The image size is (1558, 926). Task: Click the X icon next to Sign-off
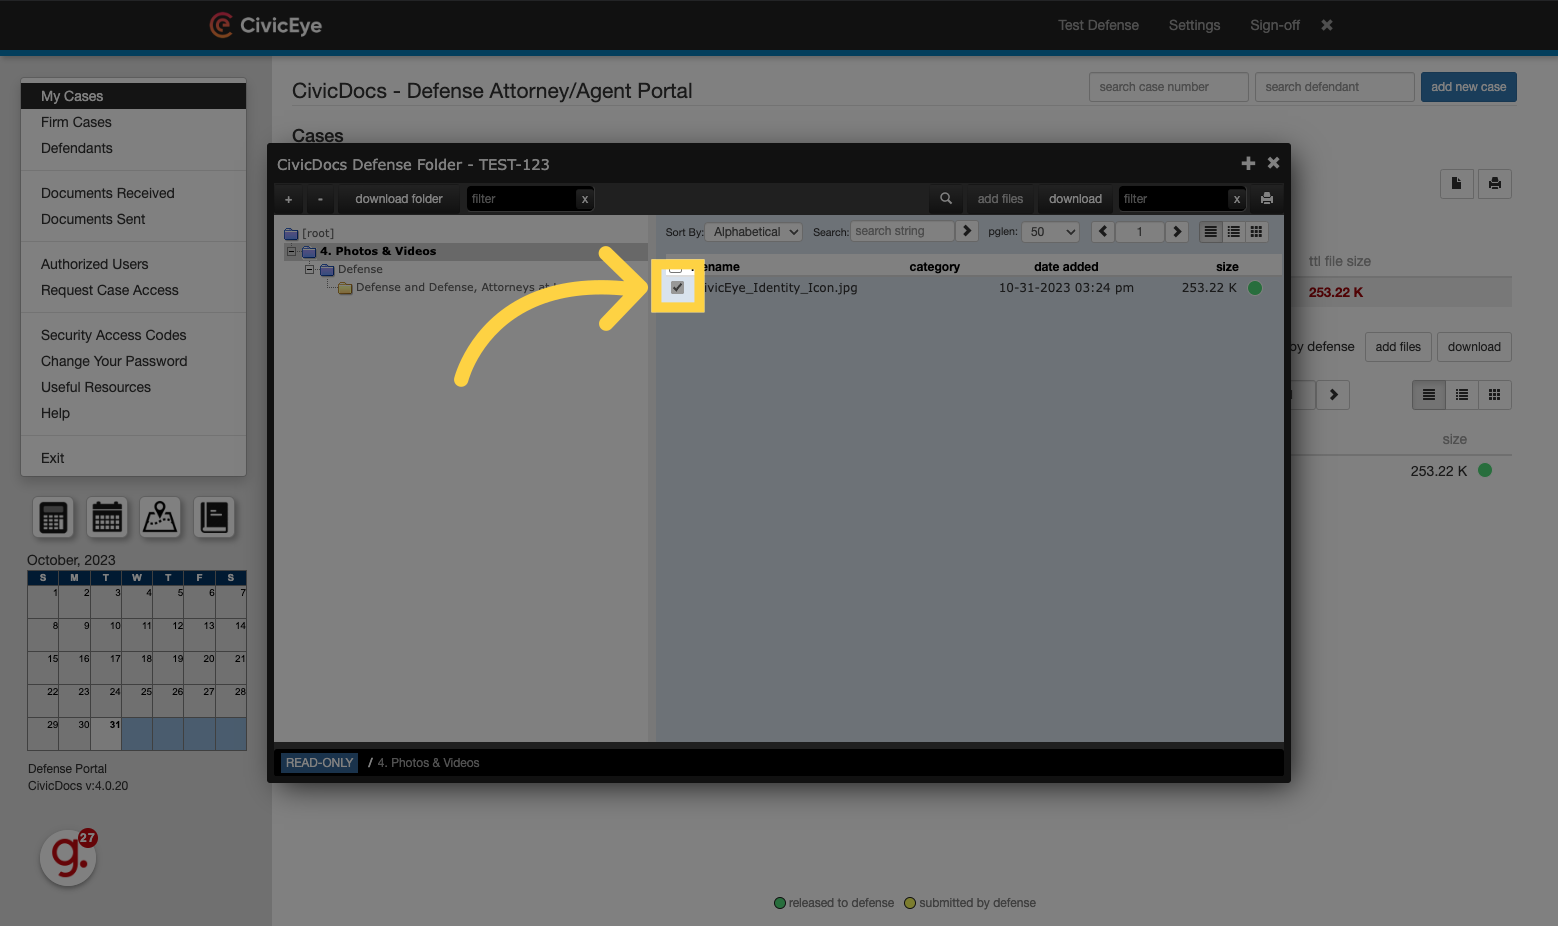[x=1327, y=25]
